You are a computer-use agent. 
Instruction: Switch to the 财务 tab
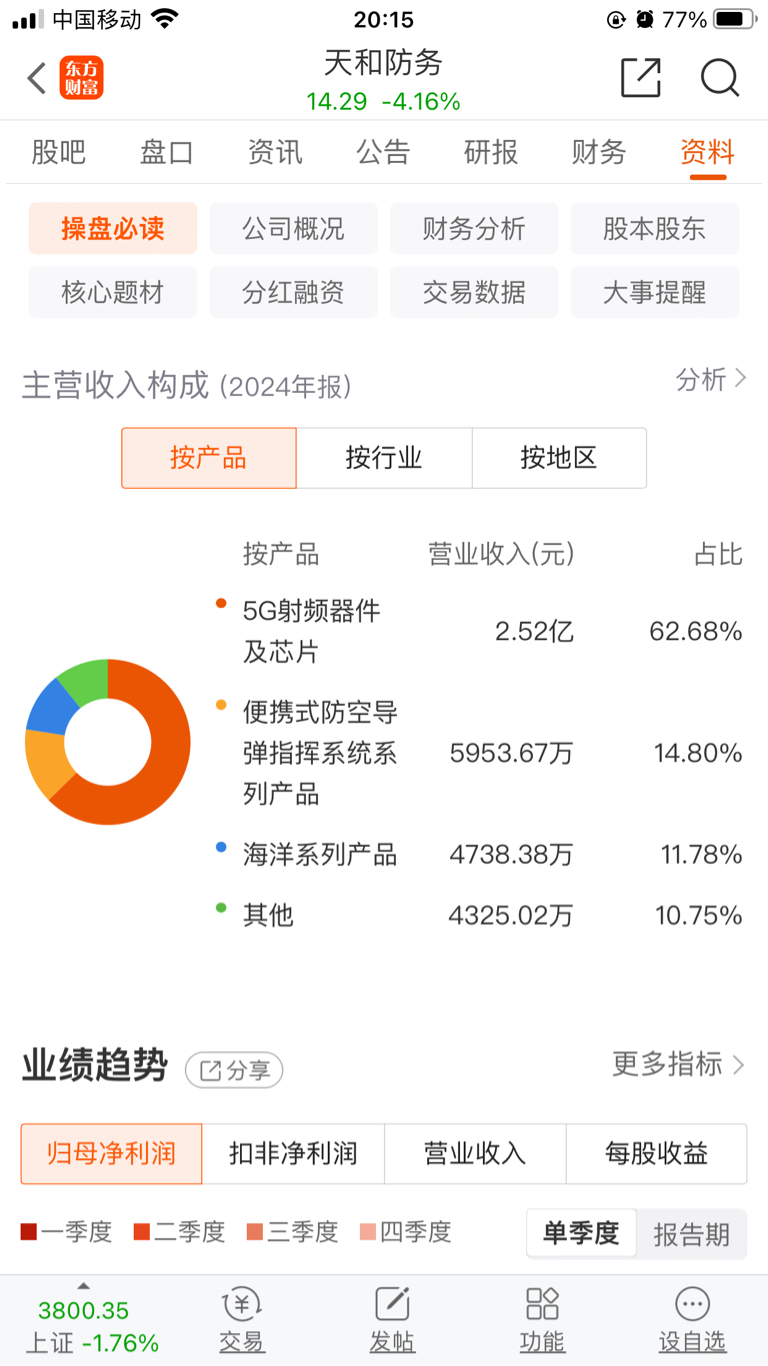pos(599,152)
